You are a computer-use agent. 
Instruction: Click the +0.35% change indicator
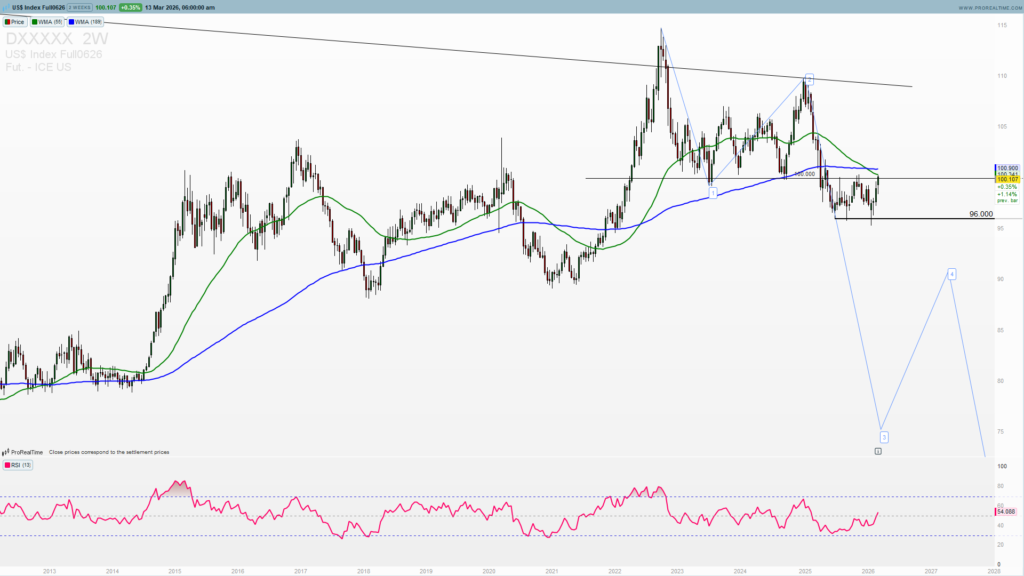130,6
